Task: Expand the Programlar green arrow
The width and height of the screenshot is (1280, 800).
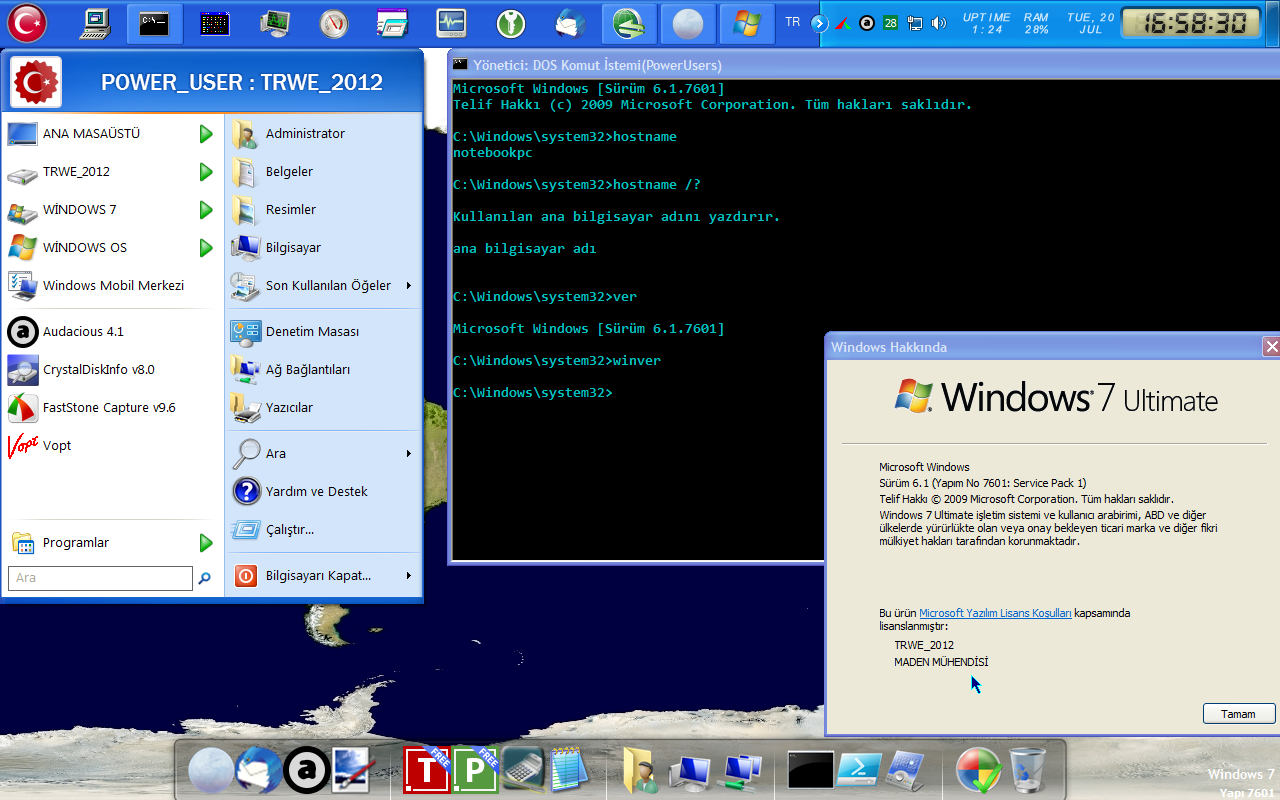Action: click(206, 543)
